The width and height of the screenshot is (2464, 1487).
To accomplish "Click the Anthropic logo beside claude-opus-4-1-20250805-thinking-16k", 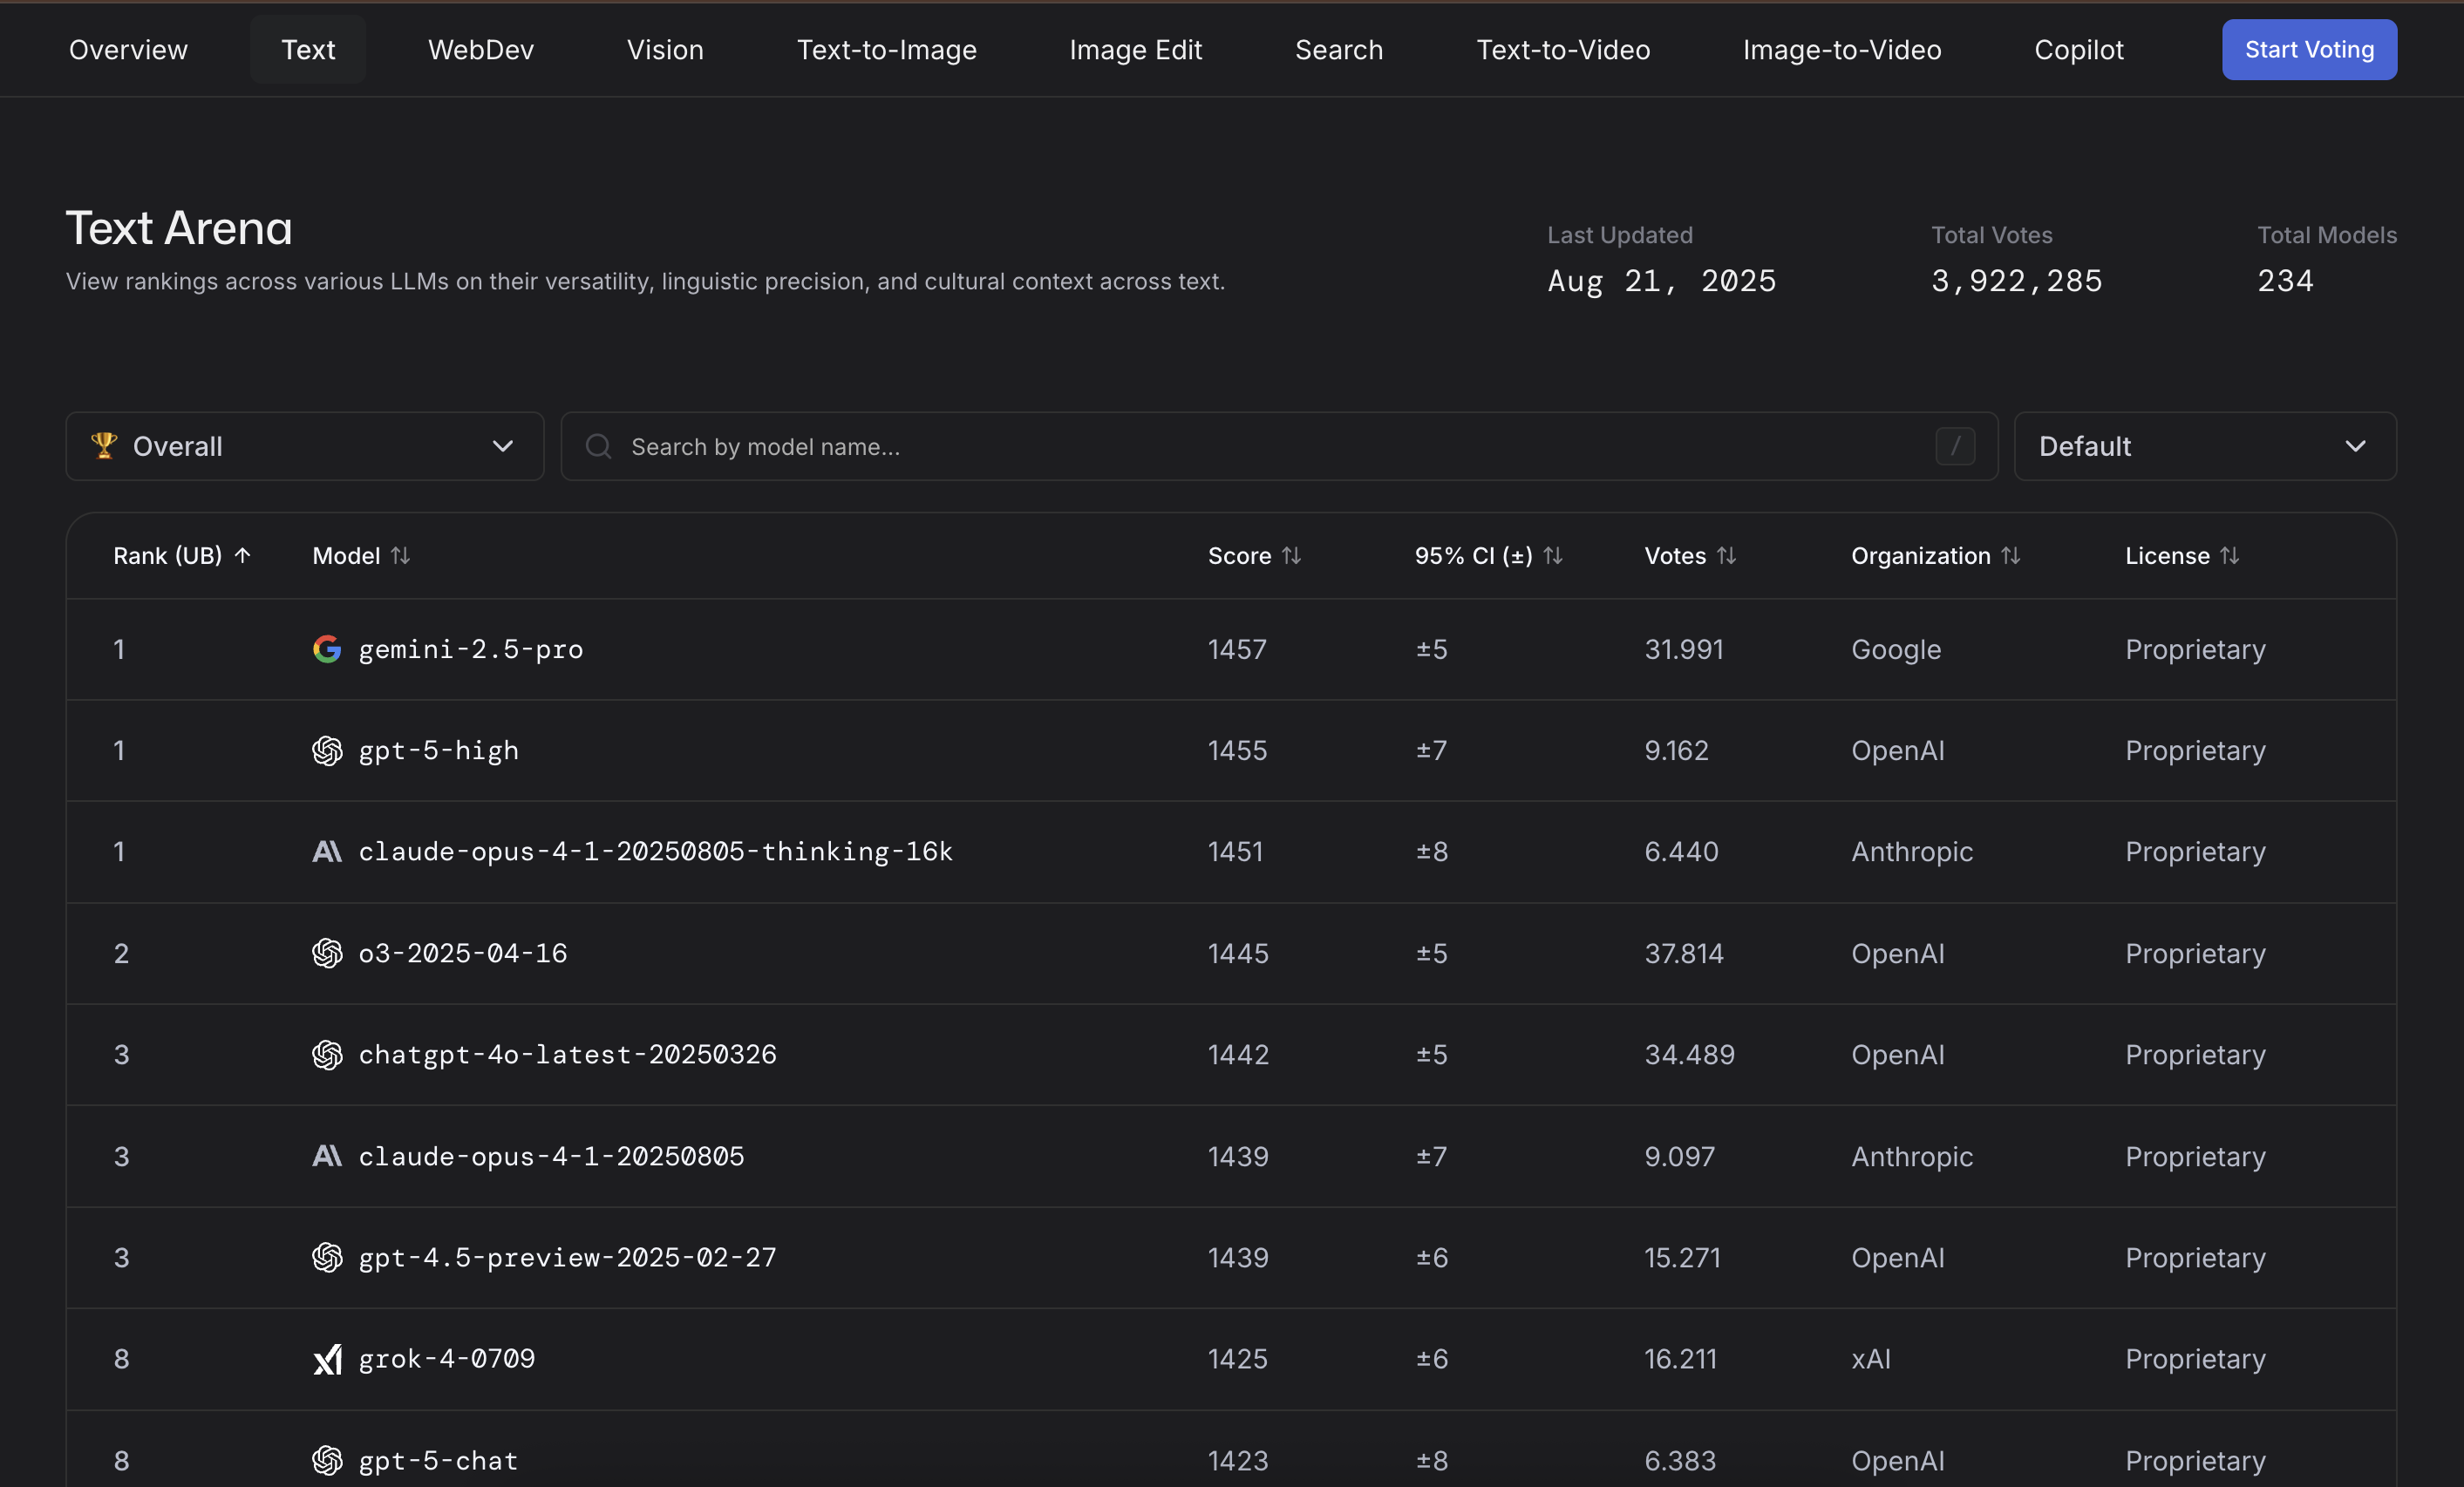I will [x=327, y=851].
